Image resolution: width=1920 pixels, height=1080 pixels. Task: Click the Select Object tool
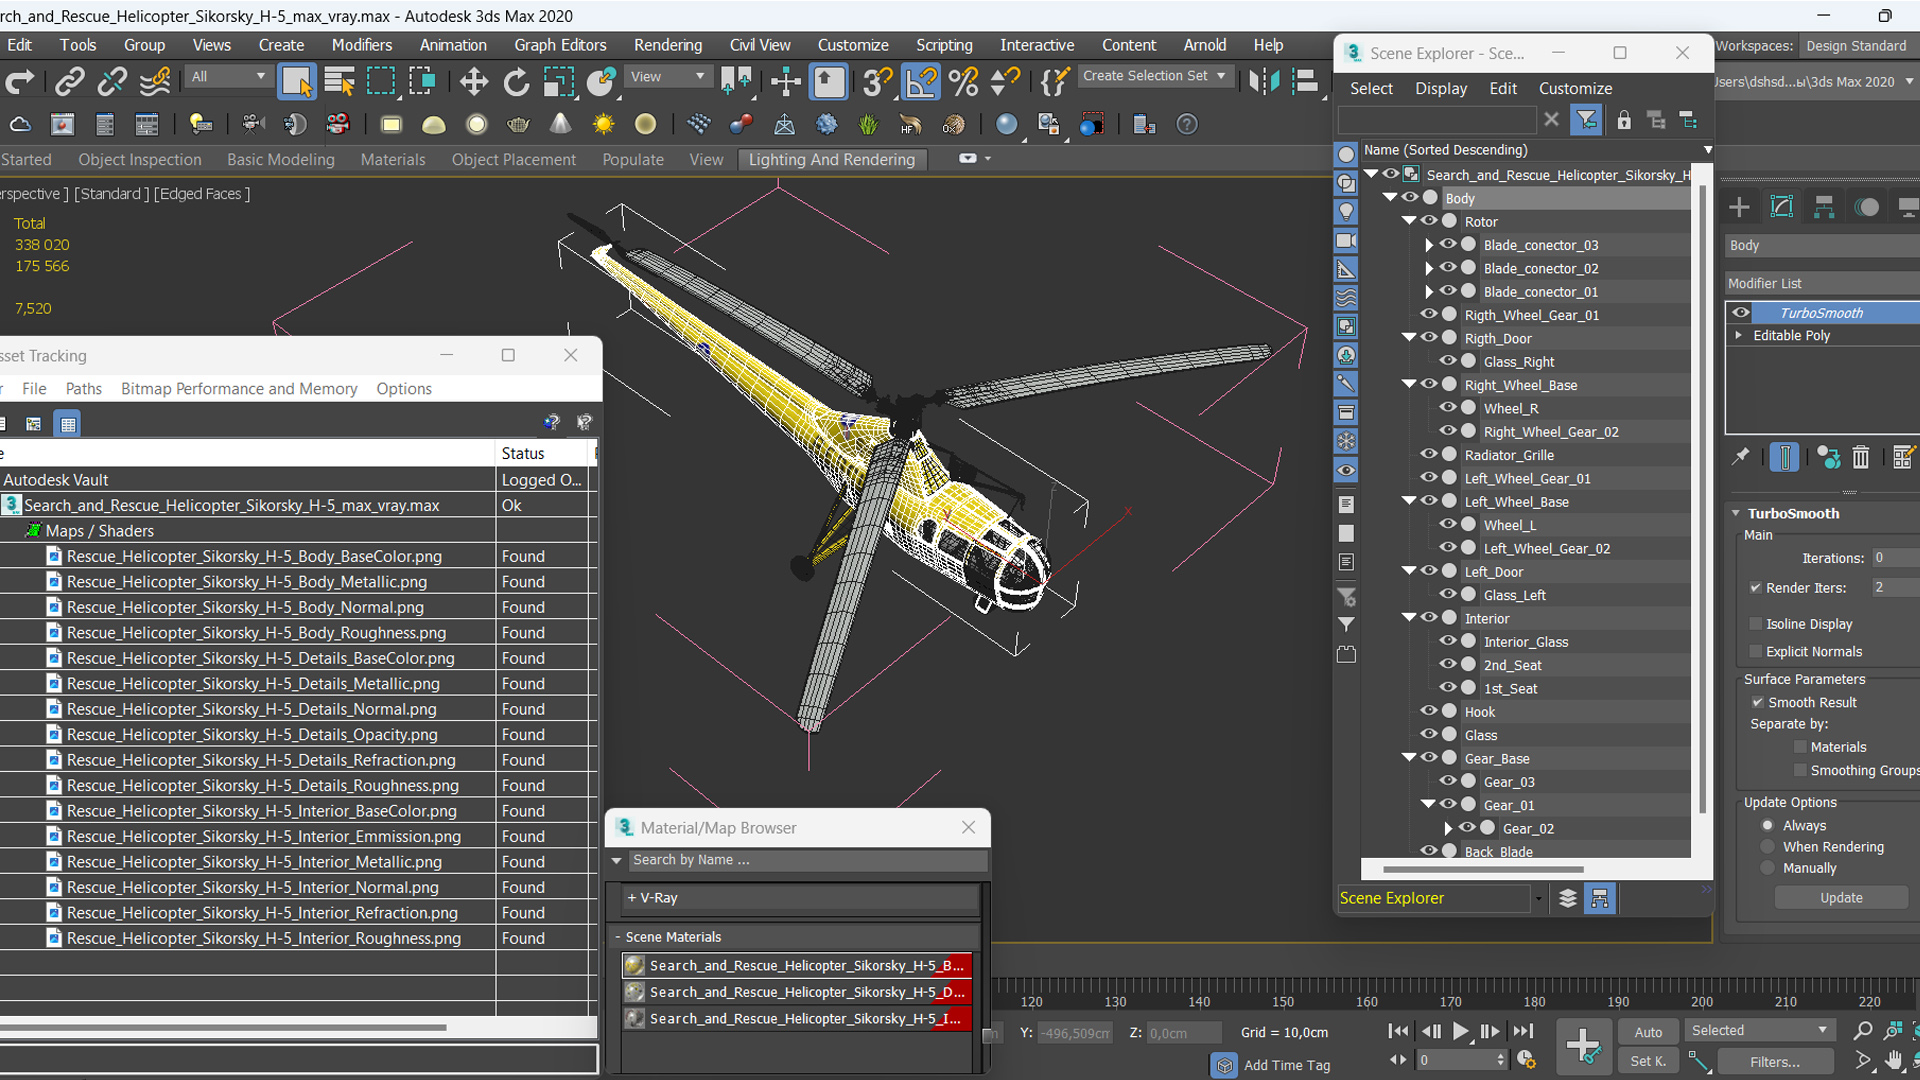297,81
